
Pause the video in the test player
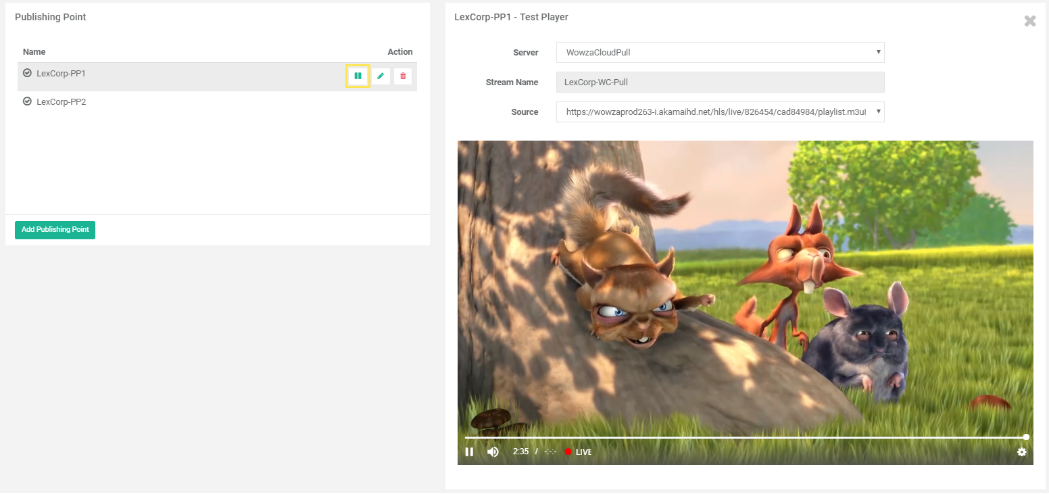[470, 452]
